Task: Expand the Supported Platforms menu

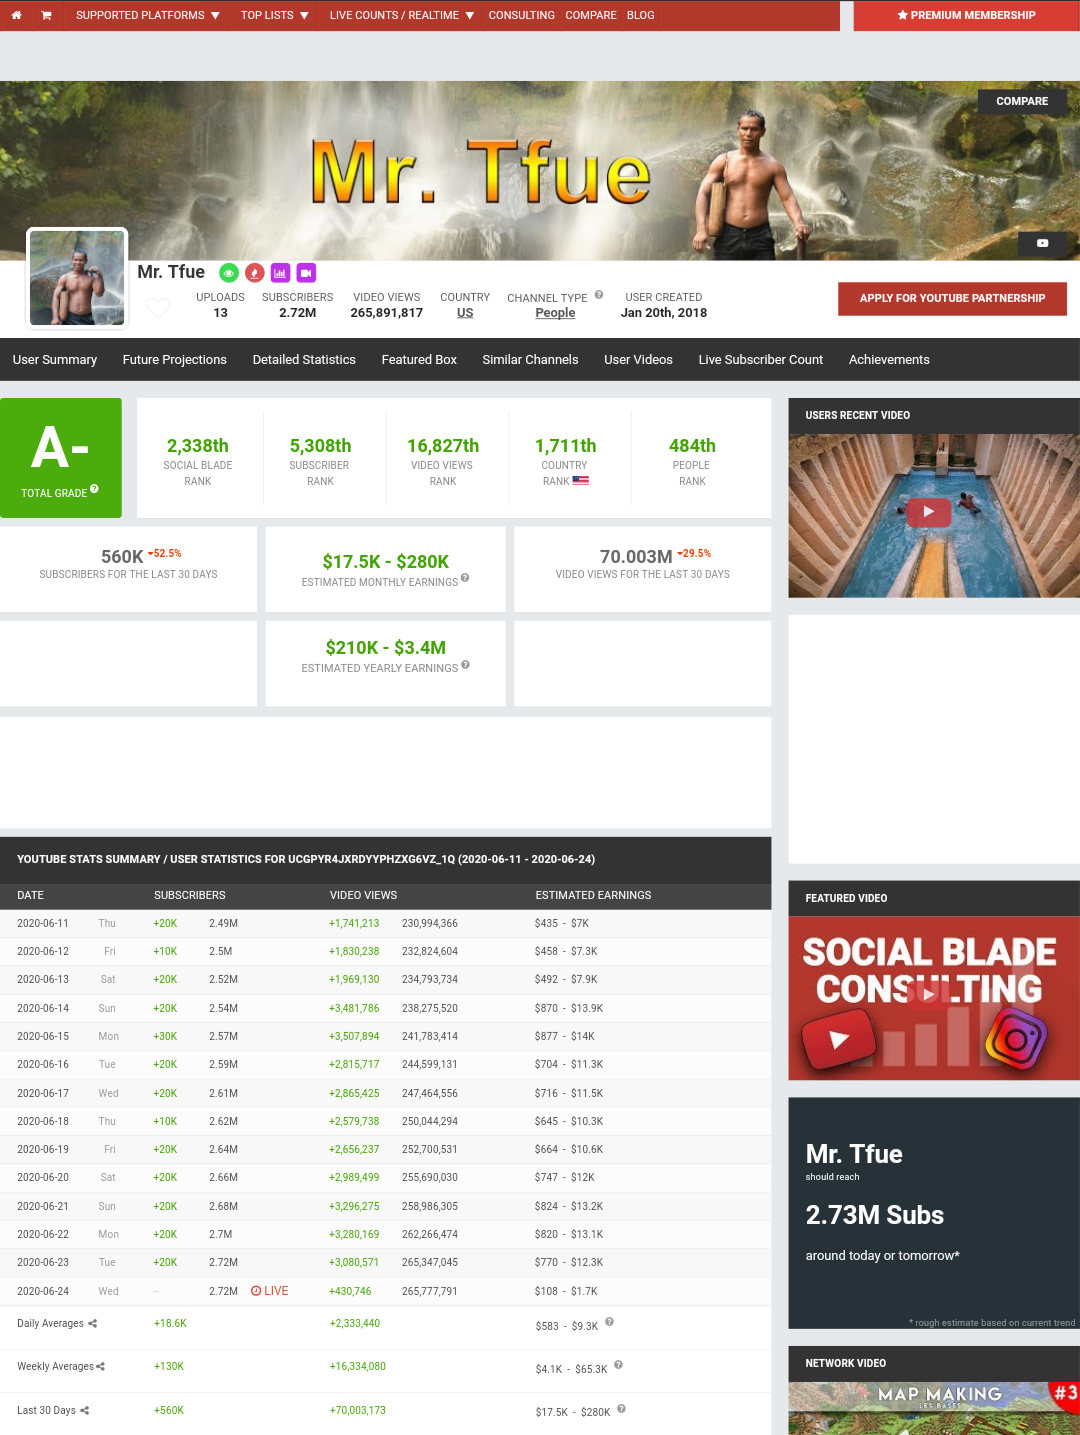Action: [147, 15]
